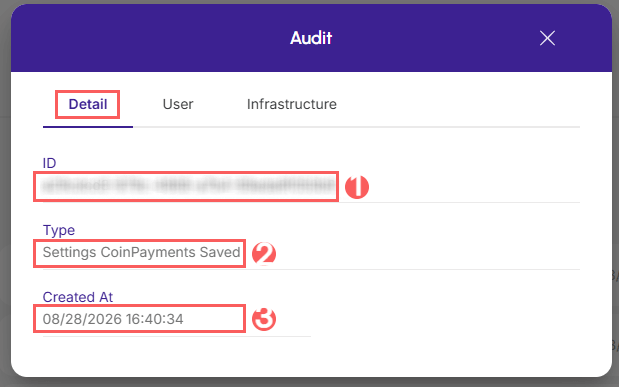Click the Type field label
The width and height of the screenshot is (619, 387).
point(59,230)
